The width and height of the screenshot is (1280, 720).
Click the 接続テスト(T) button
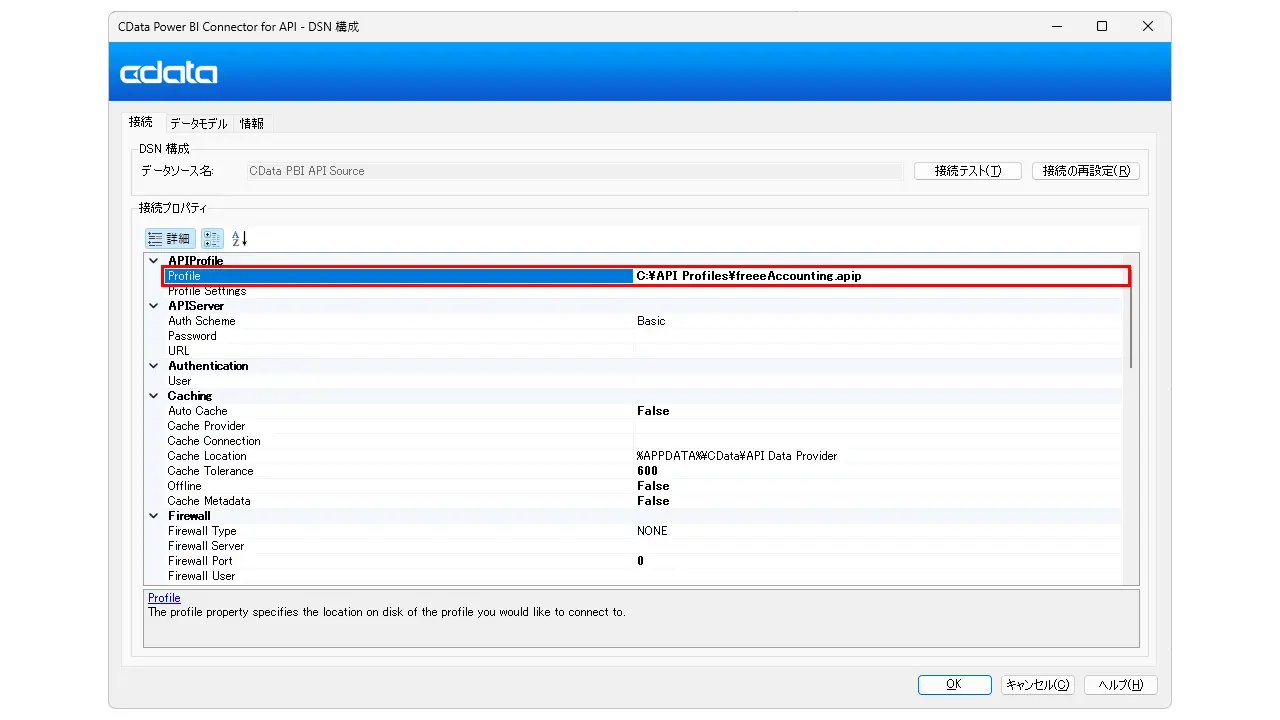pyautogui.click(x=968, y=171)
